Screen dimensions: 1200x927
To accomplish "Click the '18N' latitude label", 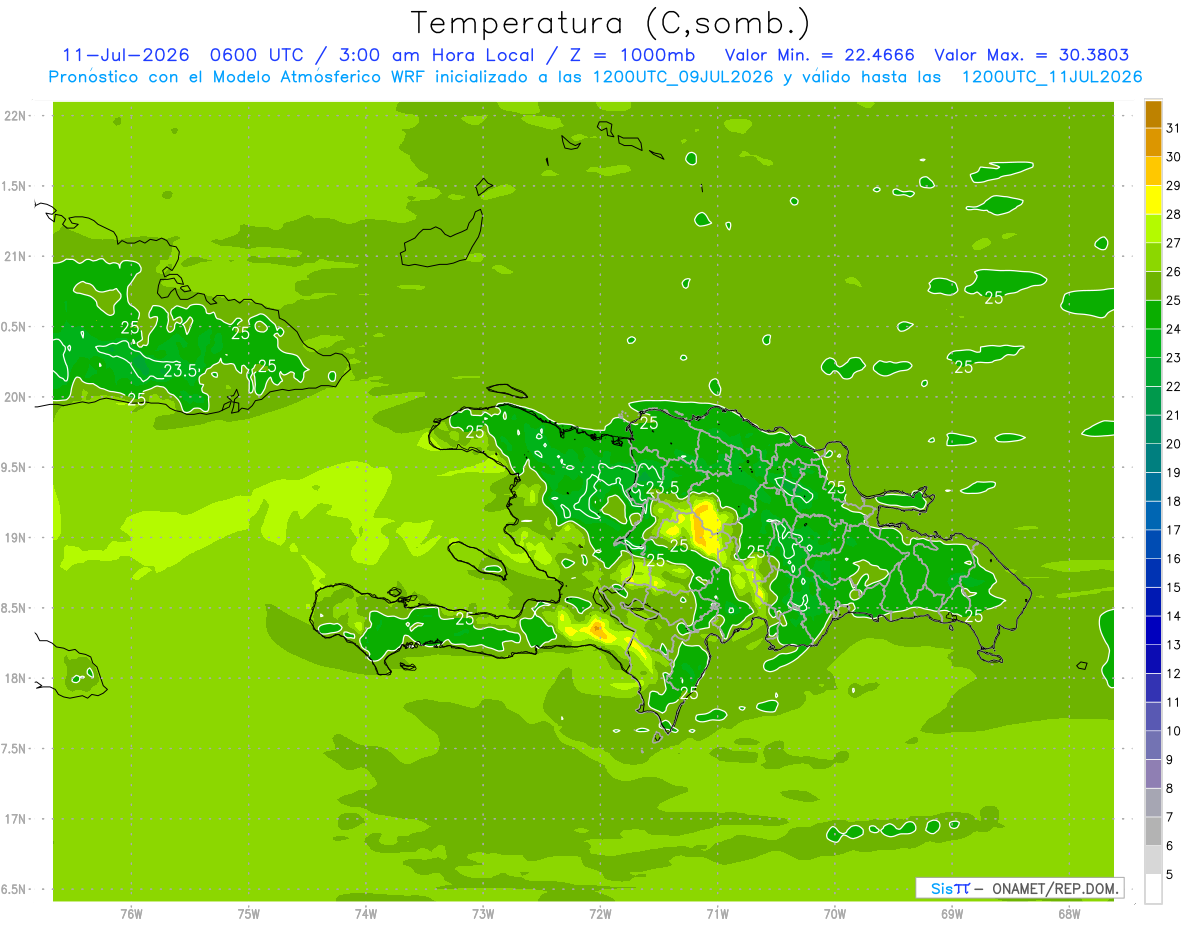I will [16, 678].
